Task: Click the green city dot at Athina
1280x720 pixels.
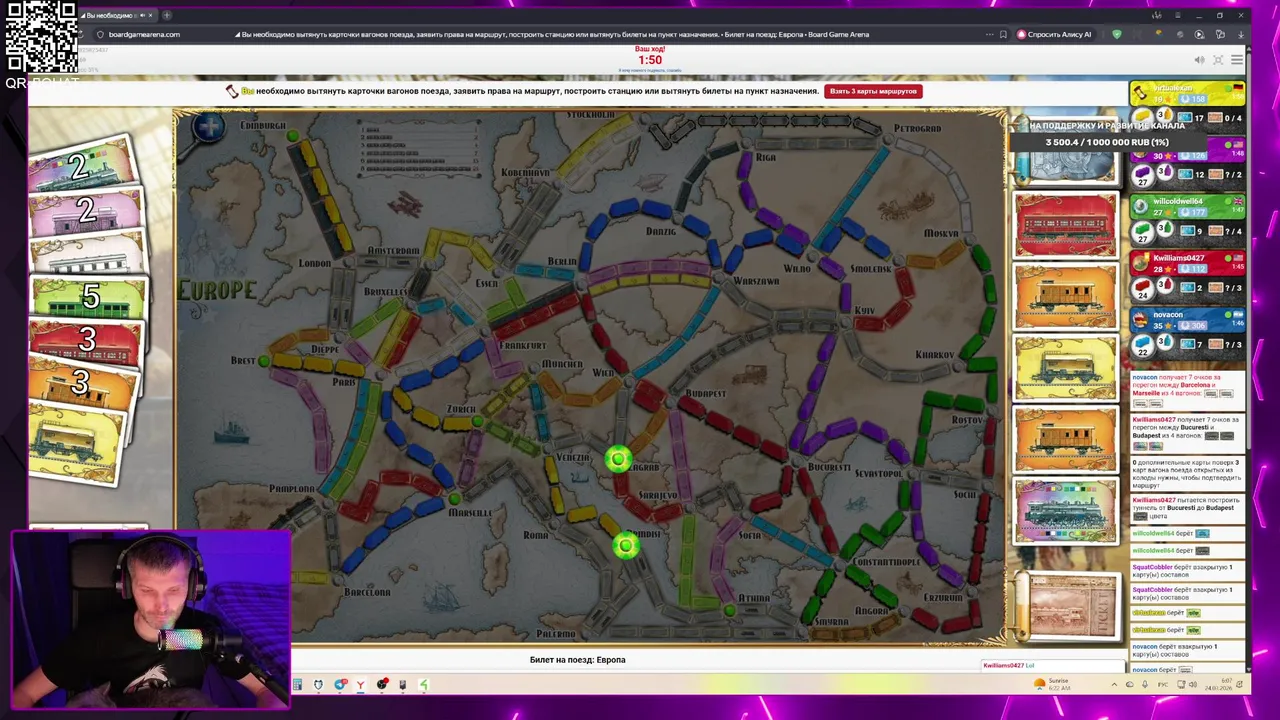Action: tap(729, 610)
